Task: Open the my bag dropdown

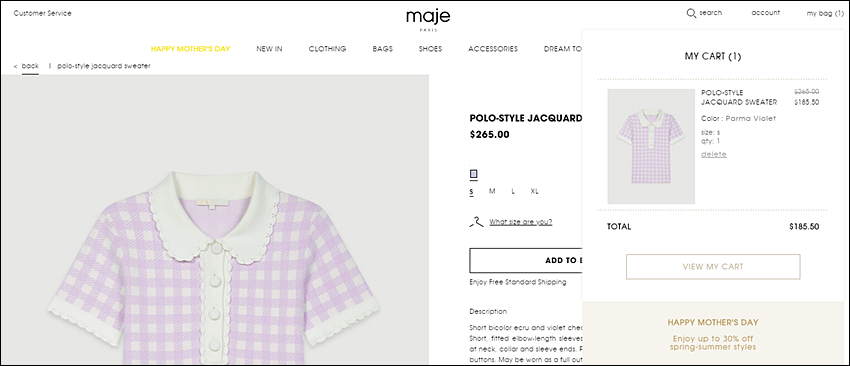Action: [825, 14]
